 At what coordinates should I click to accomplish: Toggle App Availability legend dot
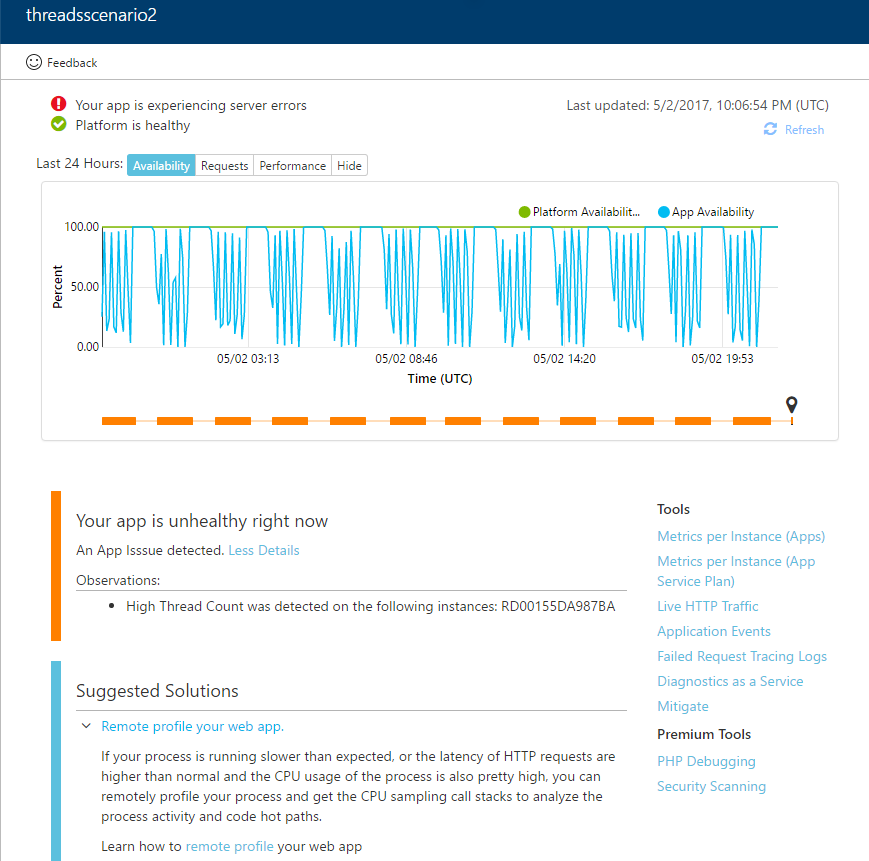[x=664, y=212]
